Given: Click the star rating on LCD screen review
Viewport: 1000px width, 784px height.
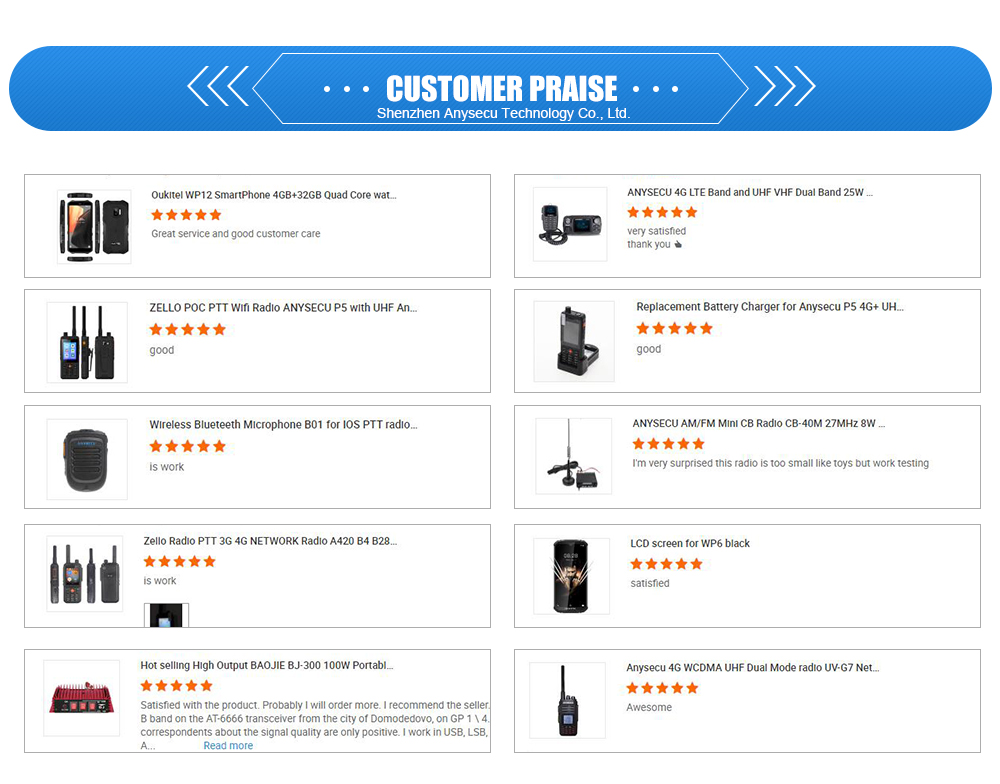Looking at the screenshot, I should pos(665,564).
